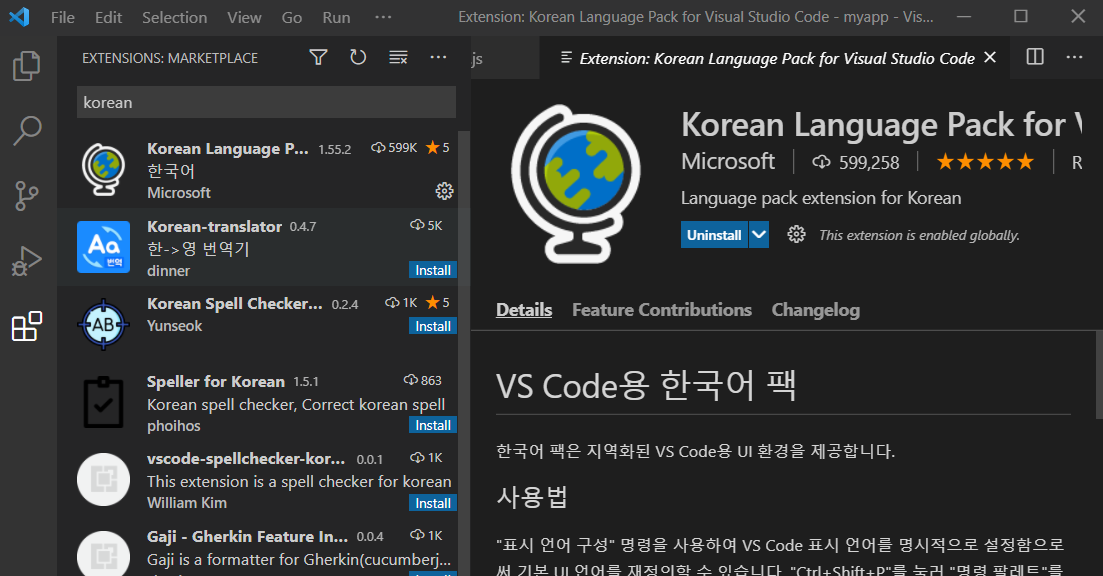Screen dimensions: 1103x576
Task: Open the Run menu
Action: 336,18
